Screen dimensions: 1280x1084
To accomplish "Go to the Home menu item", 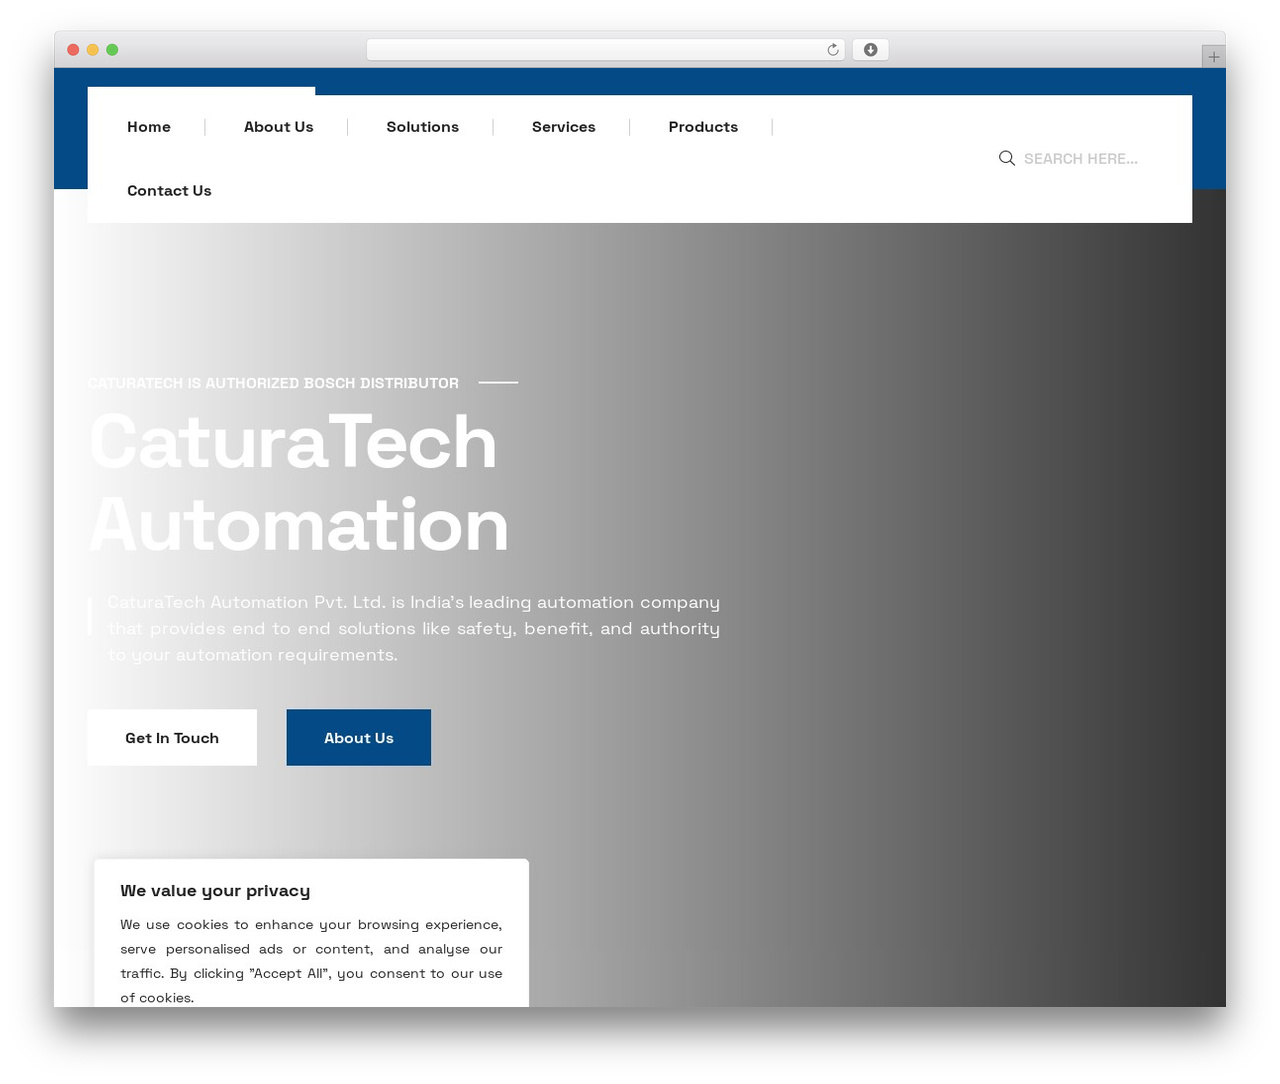I will pyautogui.click(x=149, y=127).
